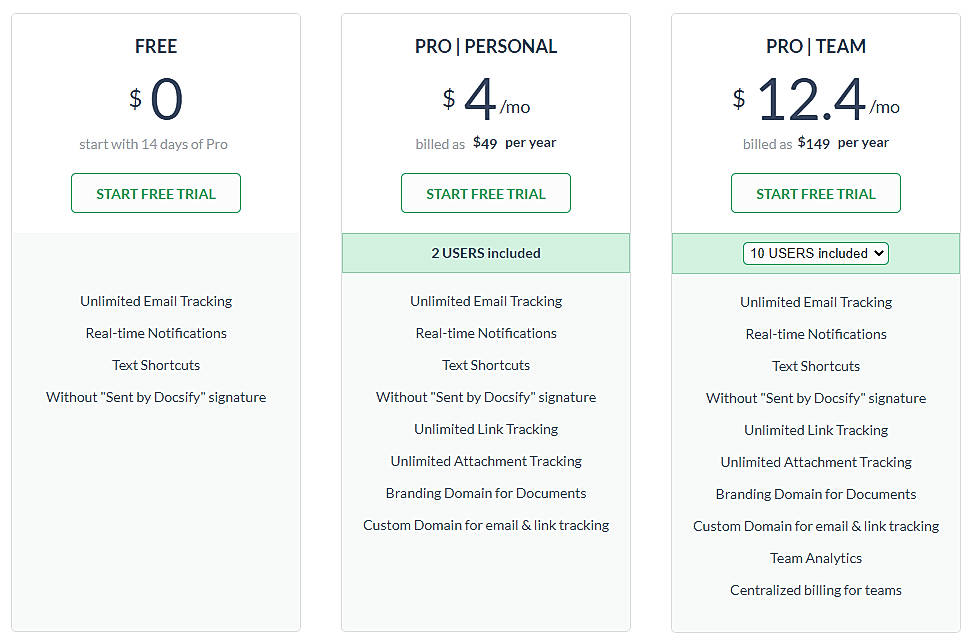Click the billed as $49 per year text
The height and width of the screenshot is (642, 973).
[x=485, y=142]
